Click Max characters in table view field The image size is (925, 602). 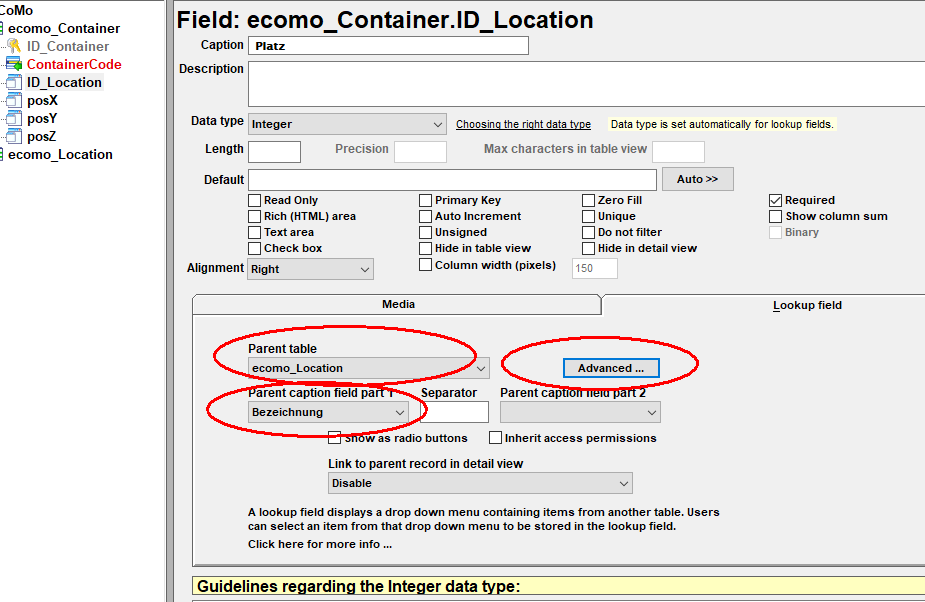[678, 152]
